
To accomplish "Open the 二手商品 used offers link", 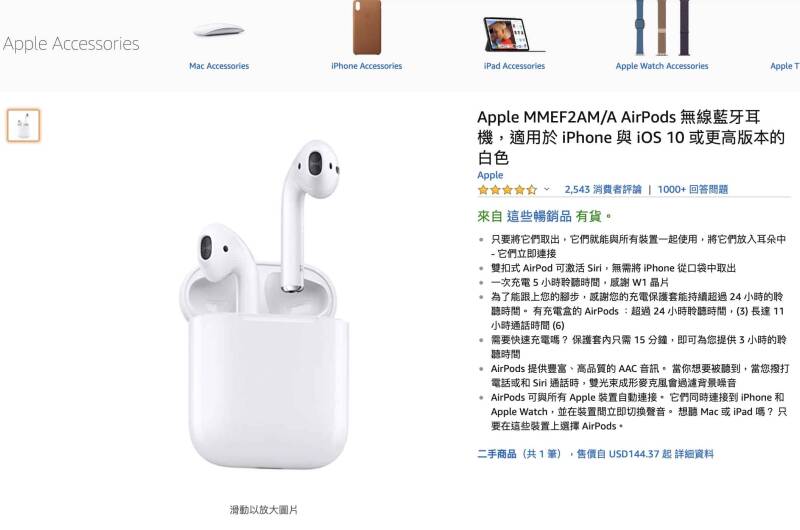I will tap(595, 453).
